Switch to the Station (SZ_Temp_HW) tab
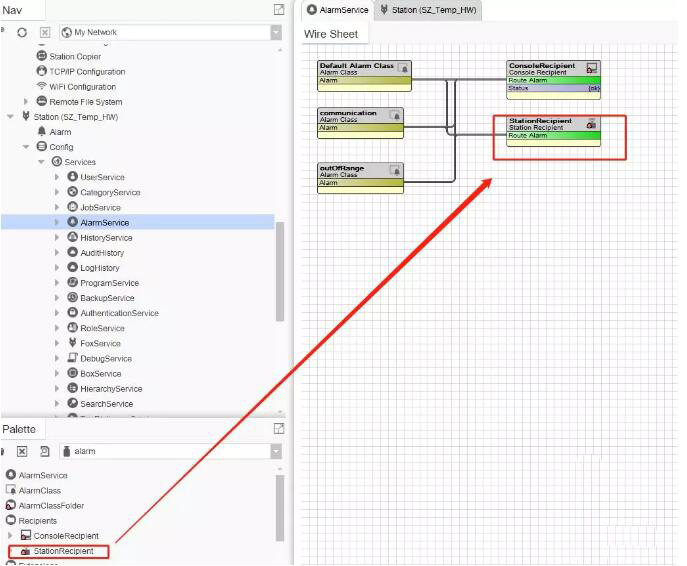 [428, 10]
